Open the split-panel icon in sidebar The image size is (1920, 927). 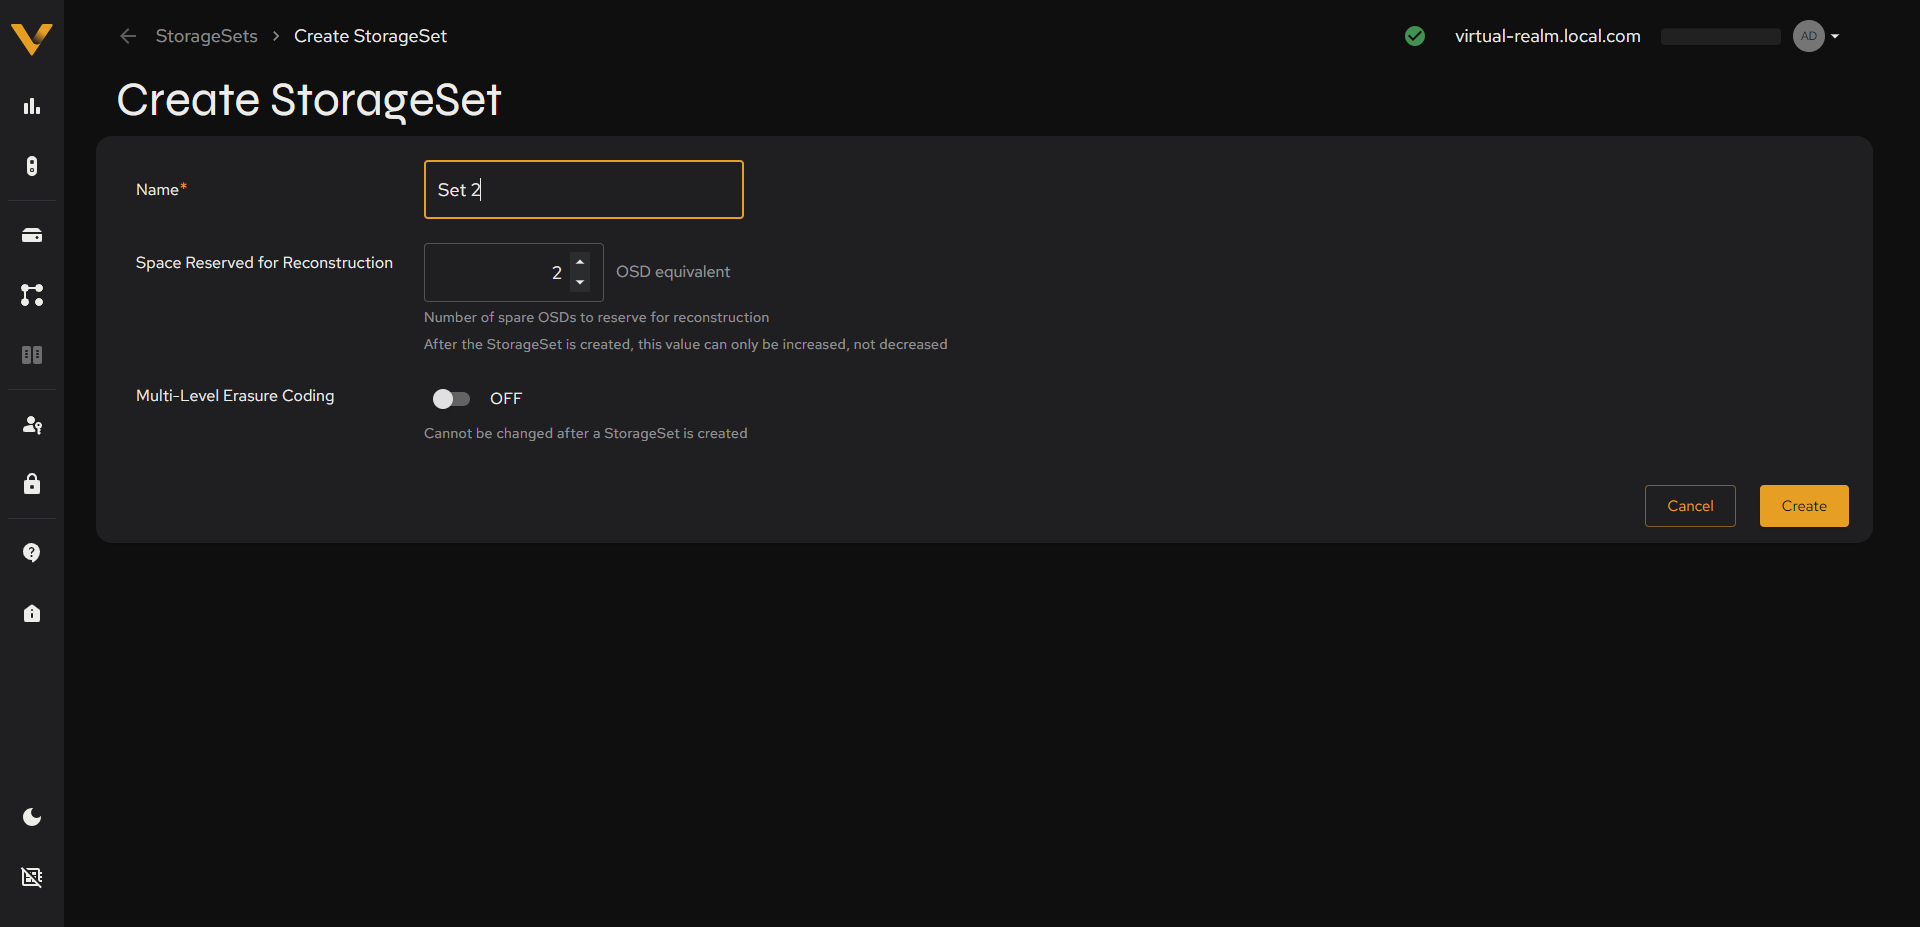click(32, 355)
